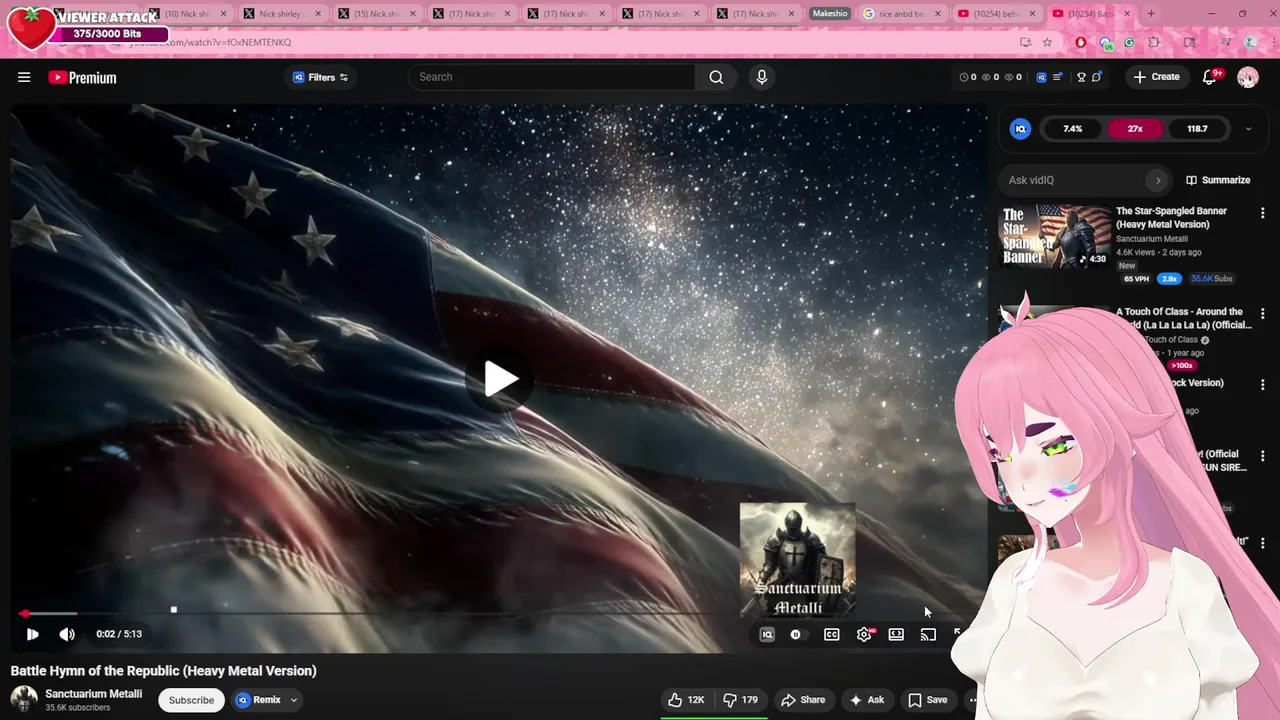Click the 2.8x badge on Star-Spangled Banner
Screen dimensions: 1280x720
[1169, 279]
